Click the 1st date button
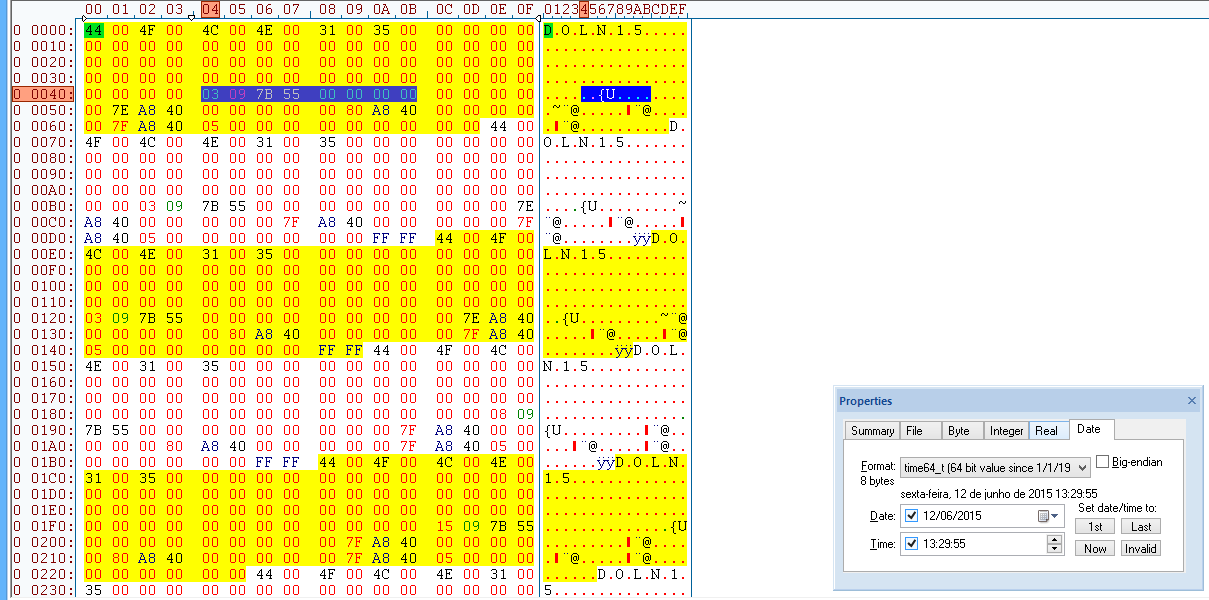 [1095, 526]
